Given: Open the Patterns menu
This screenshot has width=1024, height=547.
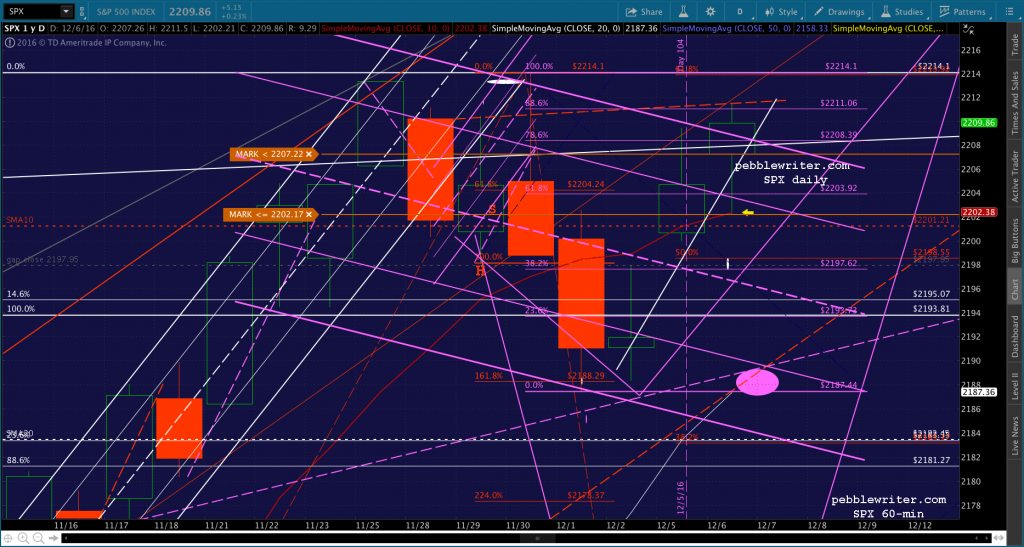Looking at the screenshot, I should pyautogui.click(x=962, y=12).
